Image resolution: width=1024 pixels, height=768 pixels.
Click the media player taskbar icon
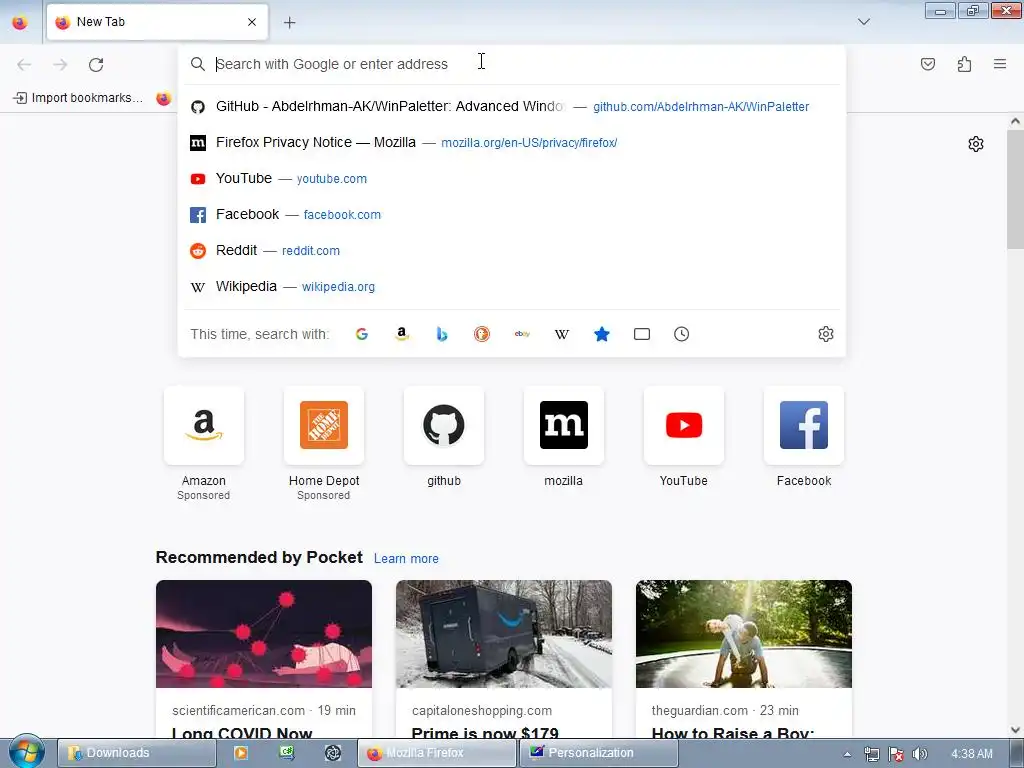click(x=241, y=753)
